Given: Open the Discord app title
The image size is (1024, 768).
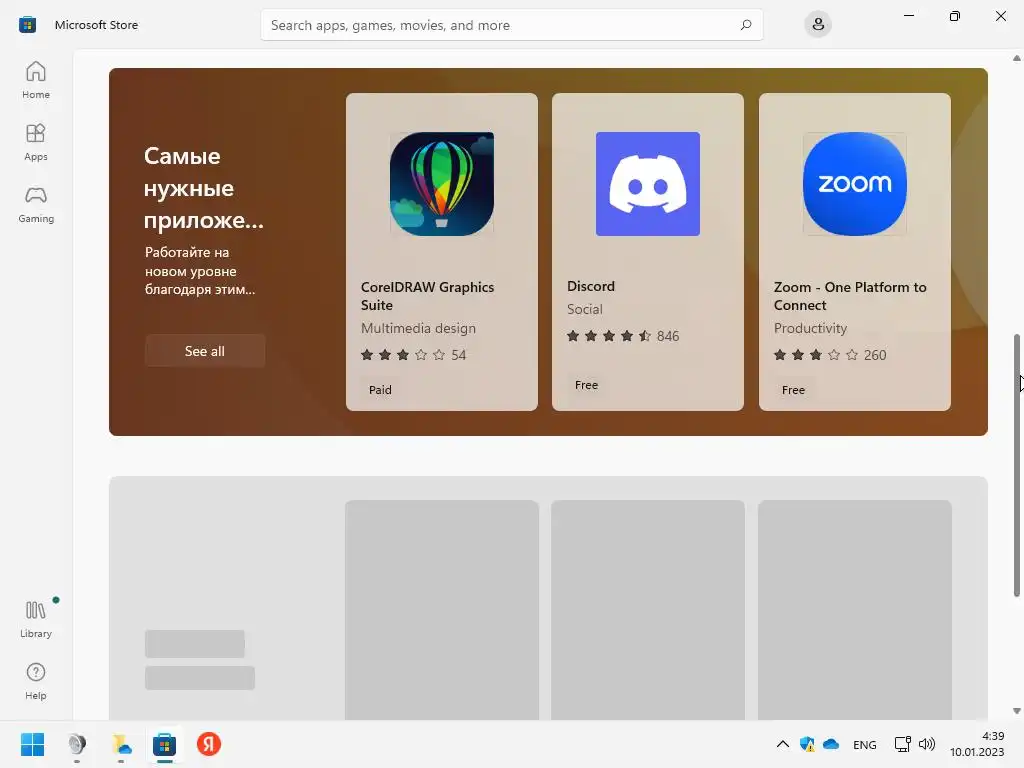Looking at the screenshot, I should pyautogui.click(x=590, y=286).
